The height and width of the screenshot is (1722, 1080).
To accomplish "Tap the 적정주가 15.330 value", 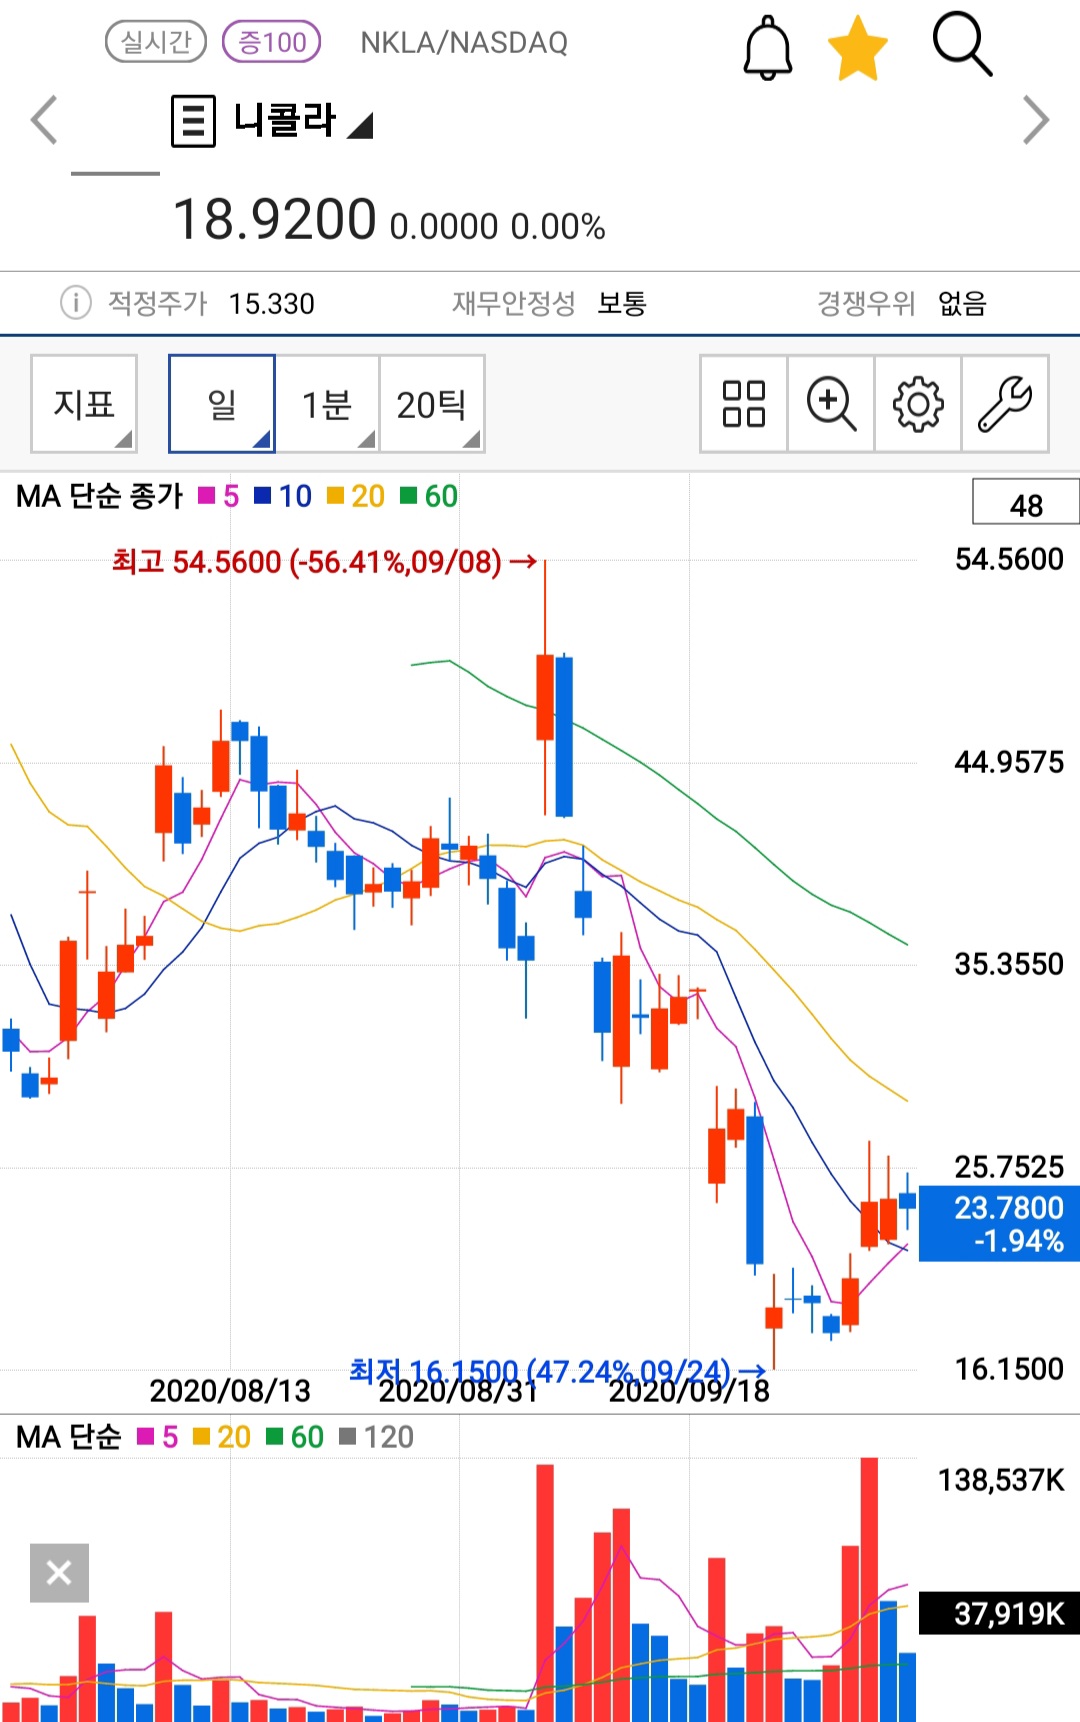I will pos(271,303).
